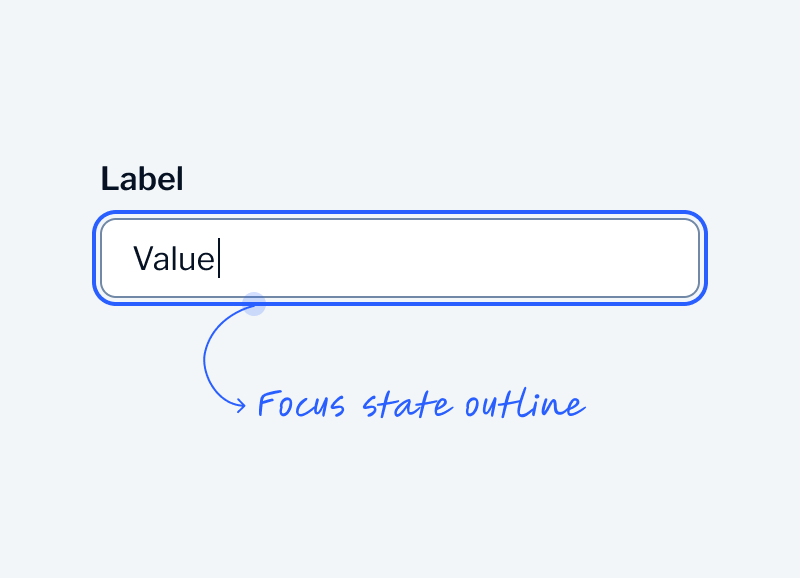Click the blue focus ring's right edge

(705, 259)
